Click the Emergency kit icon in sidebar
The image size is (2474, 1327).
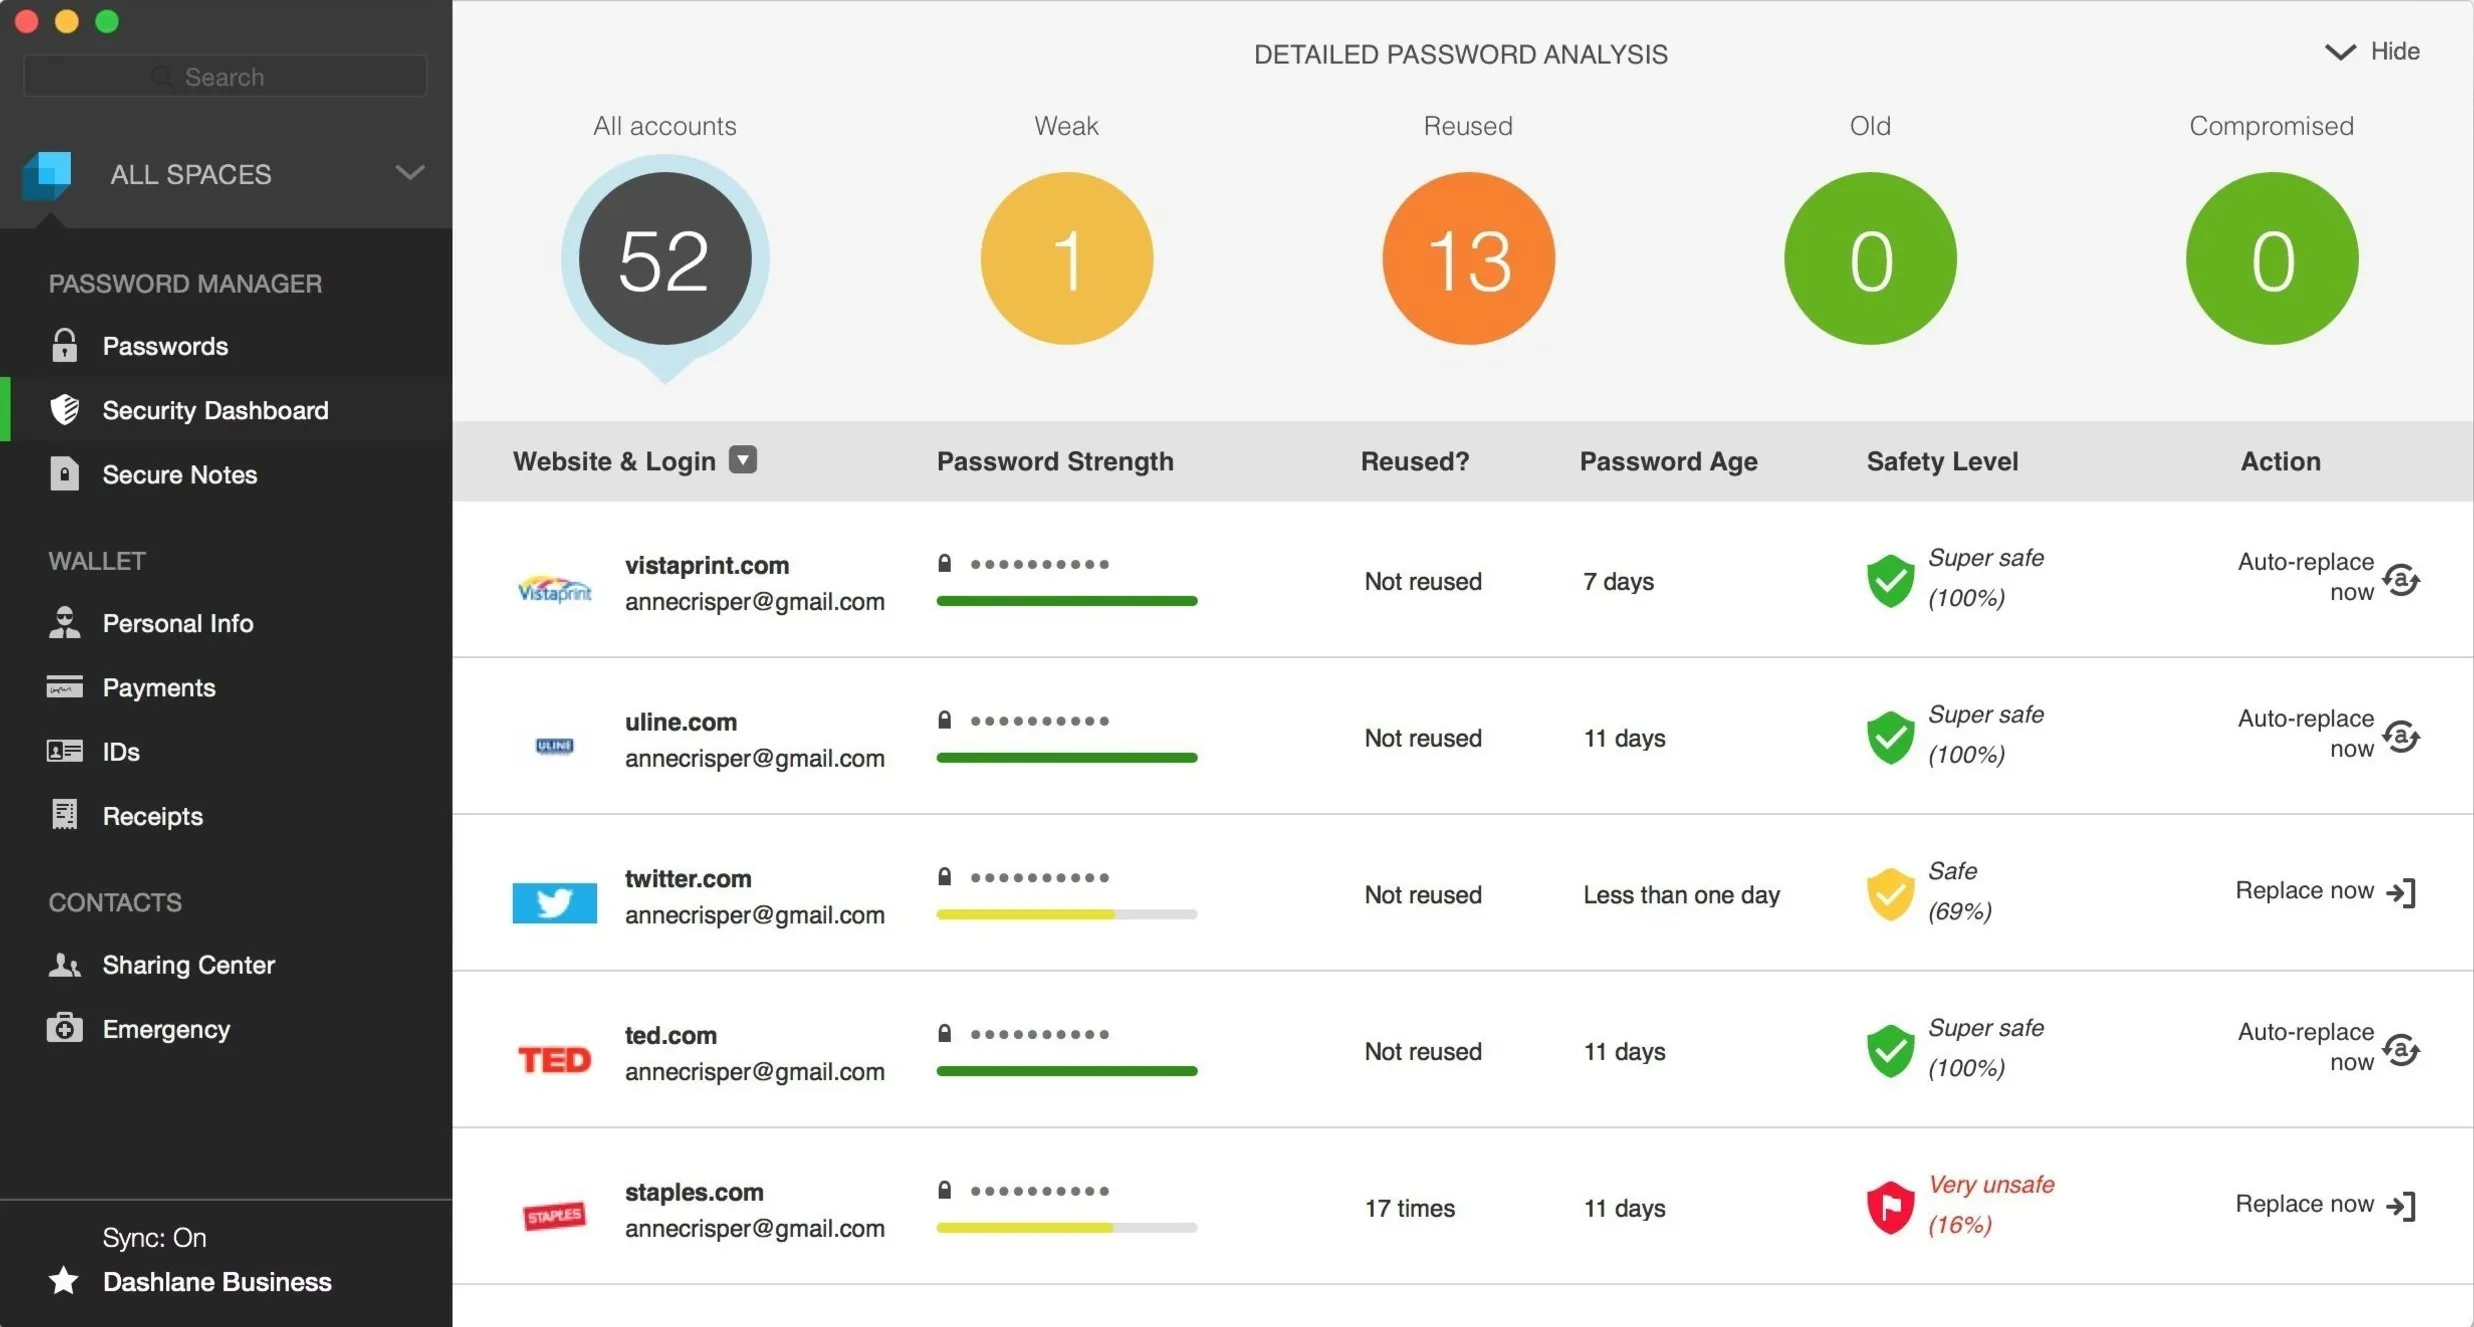pyautogui.click(x=64, y=1028)
